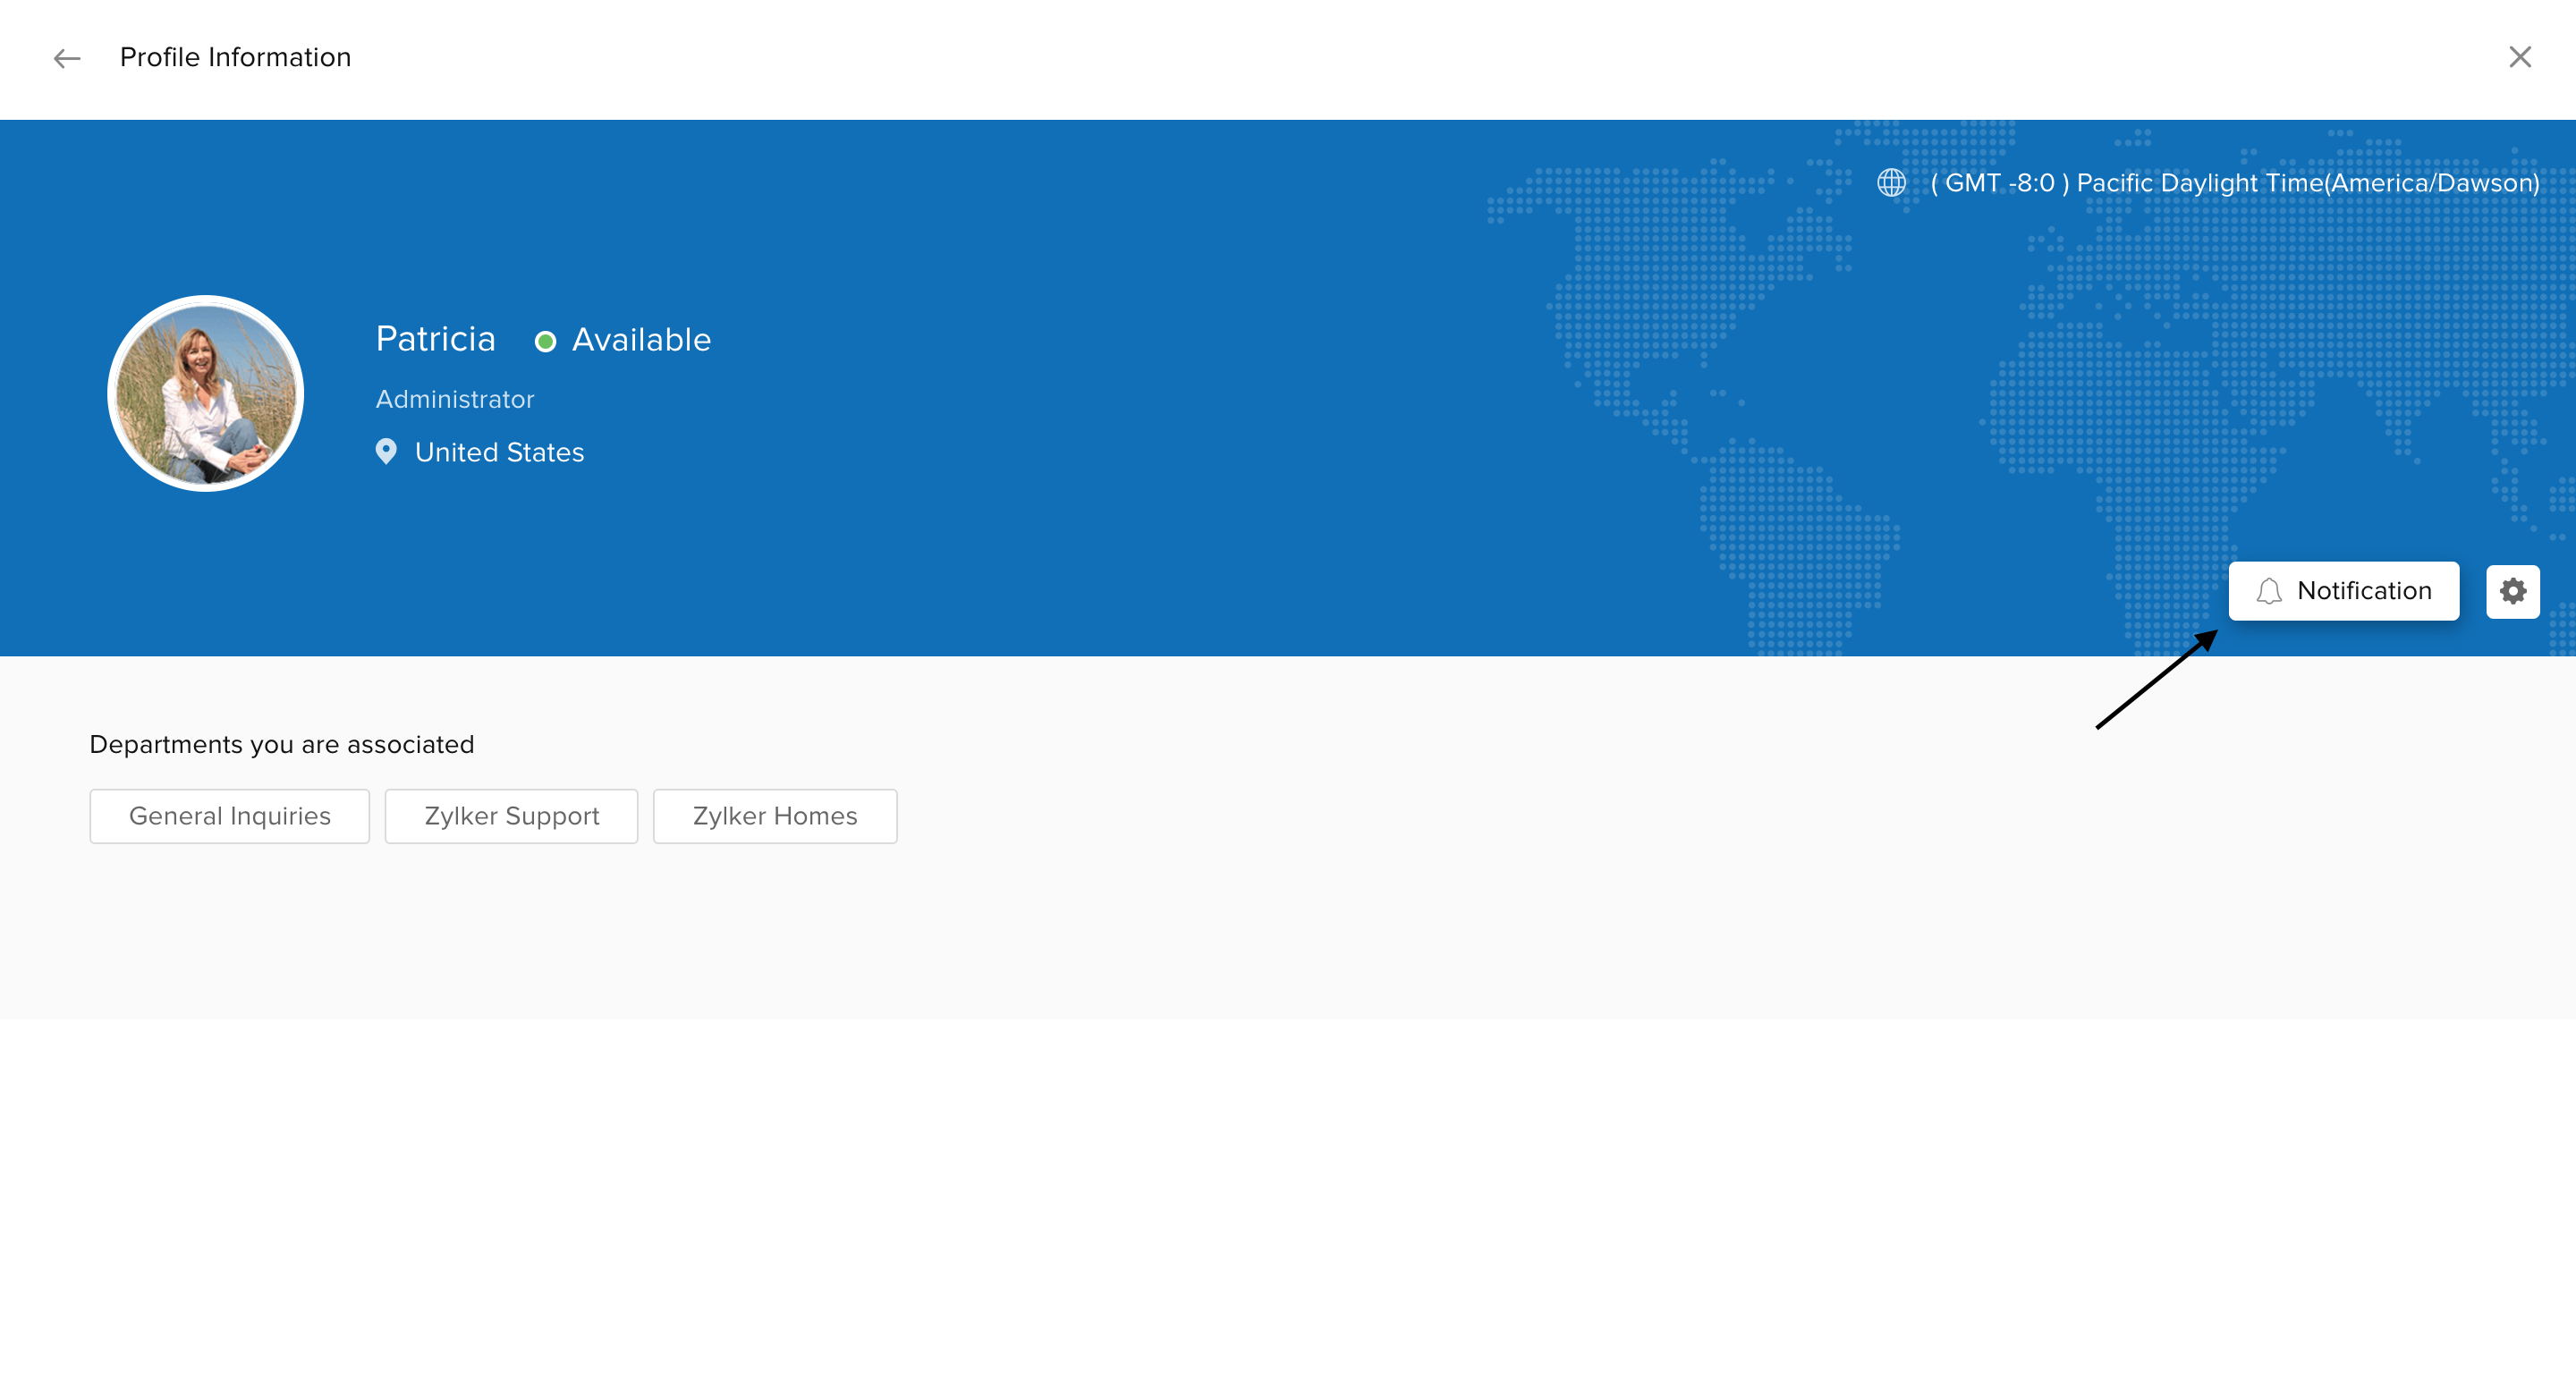Click Departments you are associated heading
The image size is (2576, 1395).
(281, 744)
